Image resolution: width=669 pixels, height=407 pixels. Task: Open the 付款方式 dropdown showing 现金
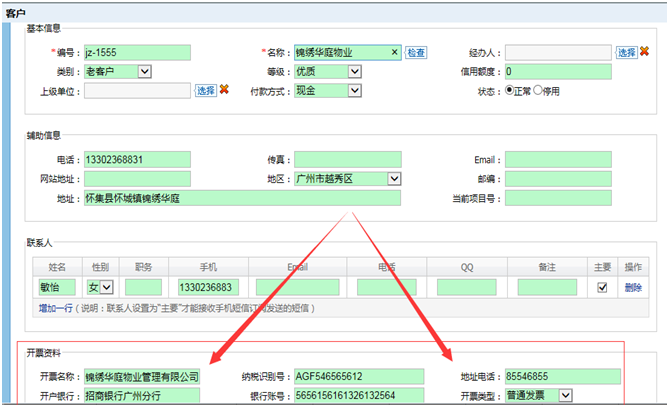click(x=354, y=90)
